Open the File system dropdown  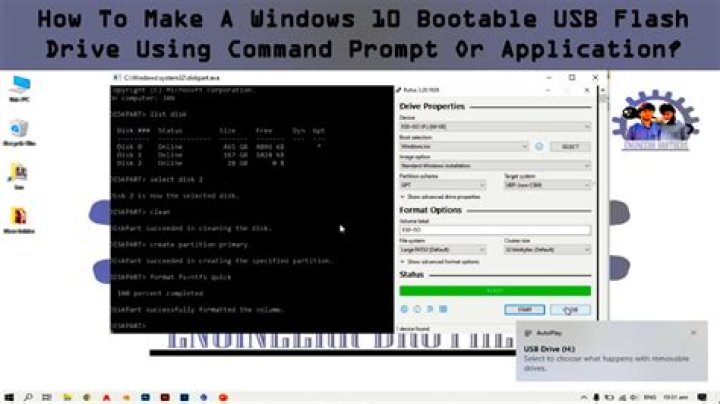(x=443, y=250)
